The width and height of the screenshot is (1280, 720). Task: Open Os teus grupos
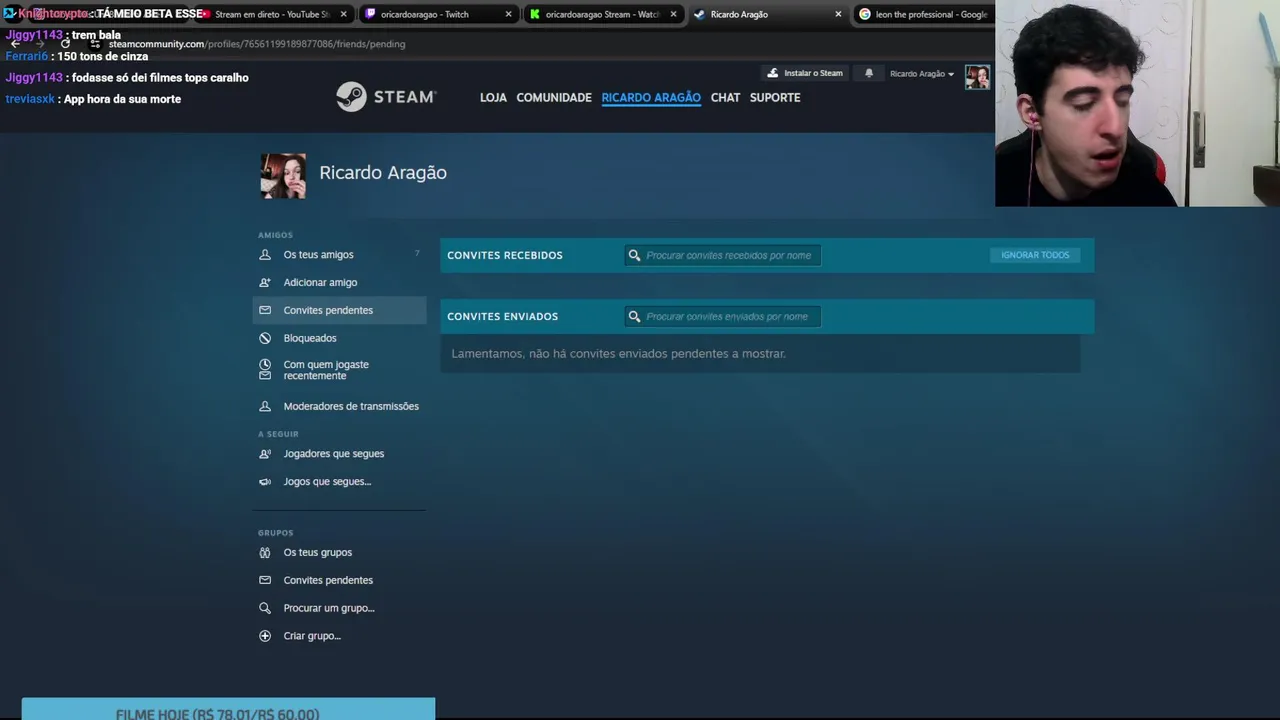pos(318,553)
